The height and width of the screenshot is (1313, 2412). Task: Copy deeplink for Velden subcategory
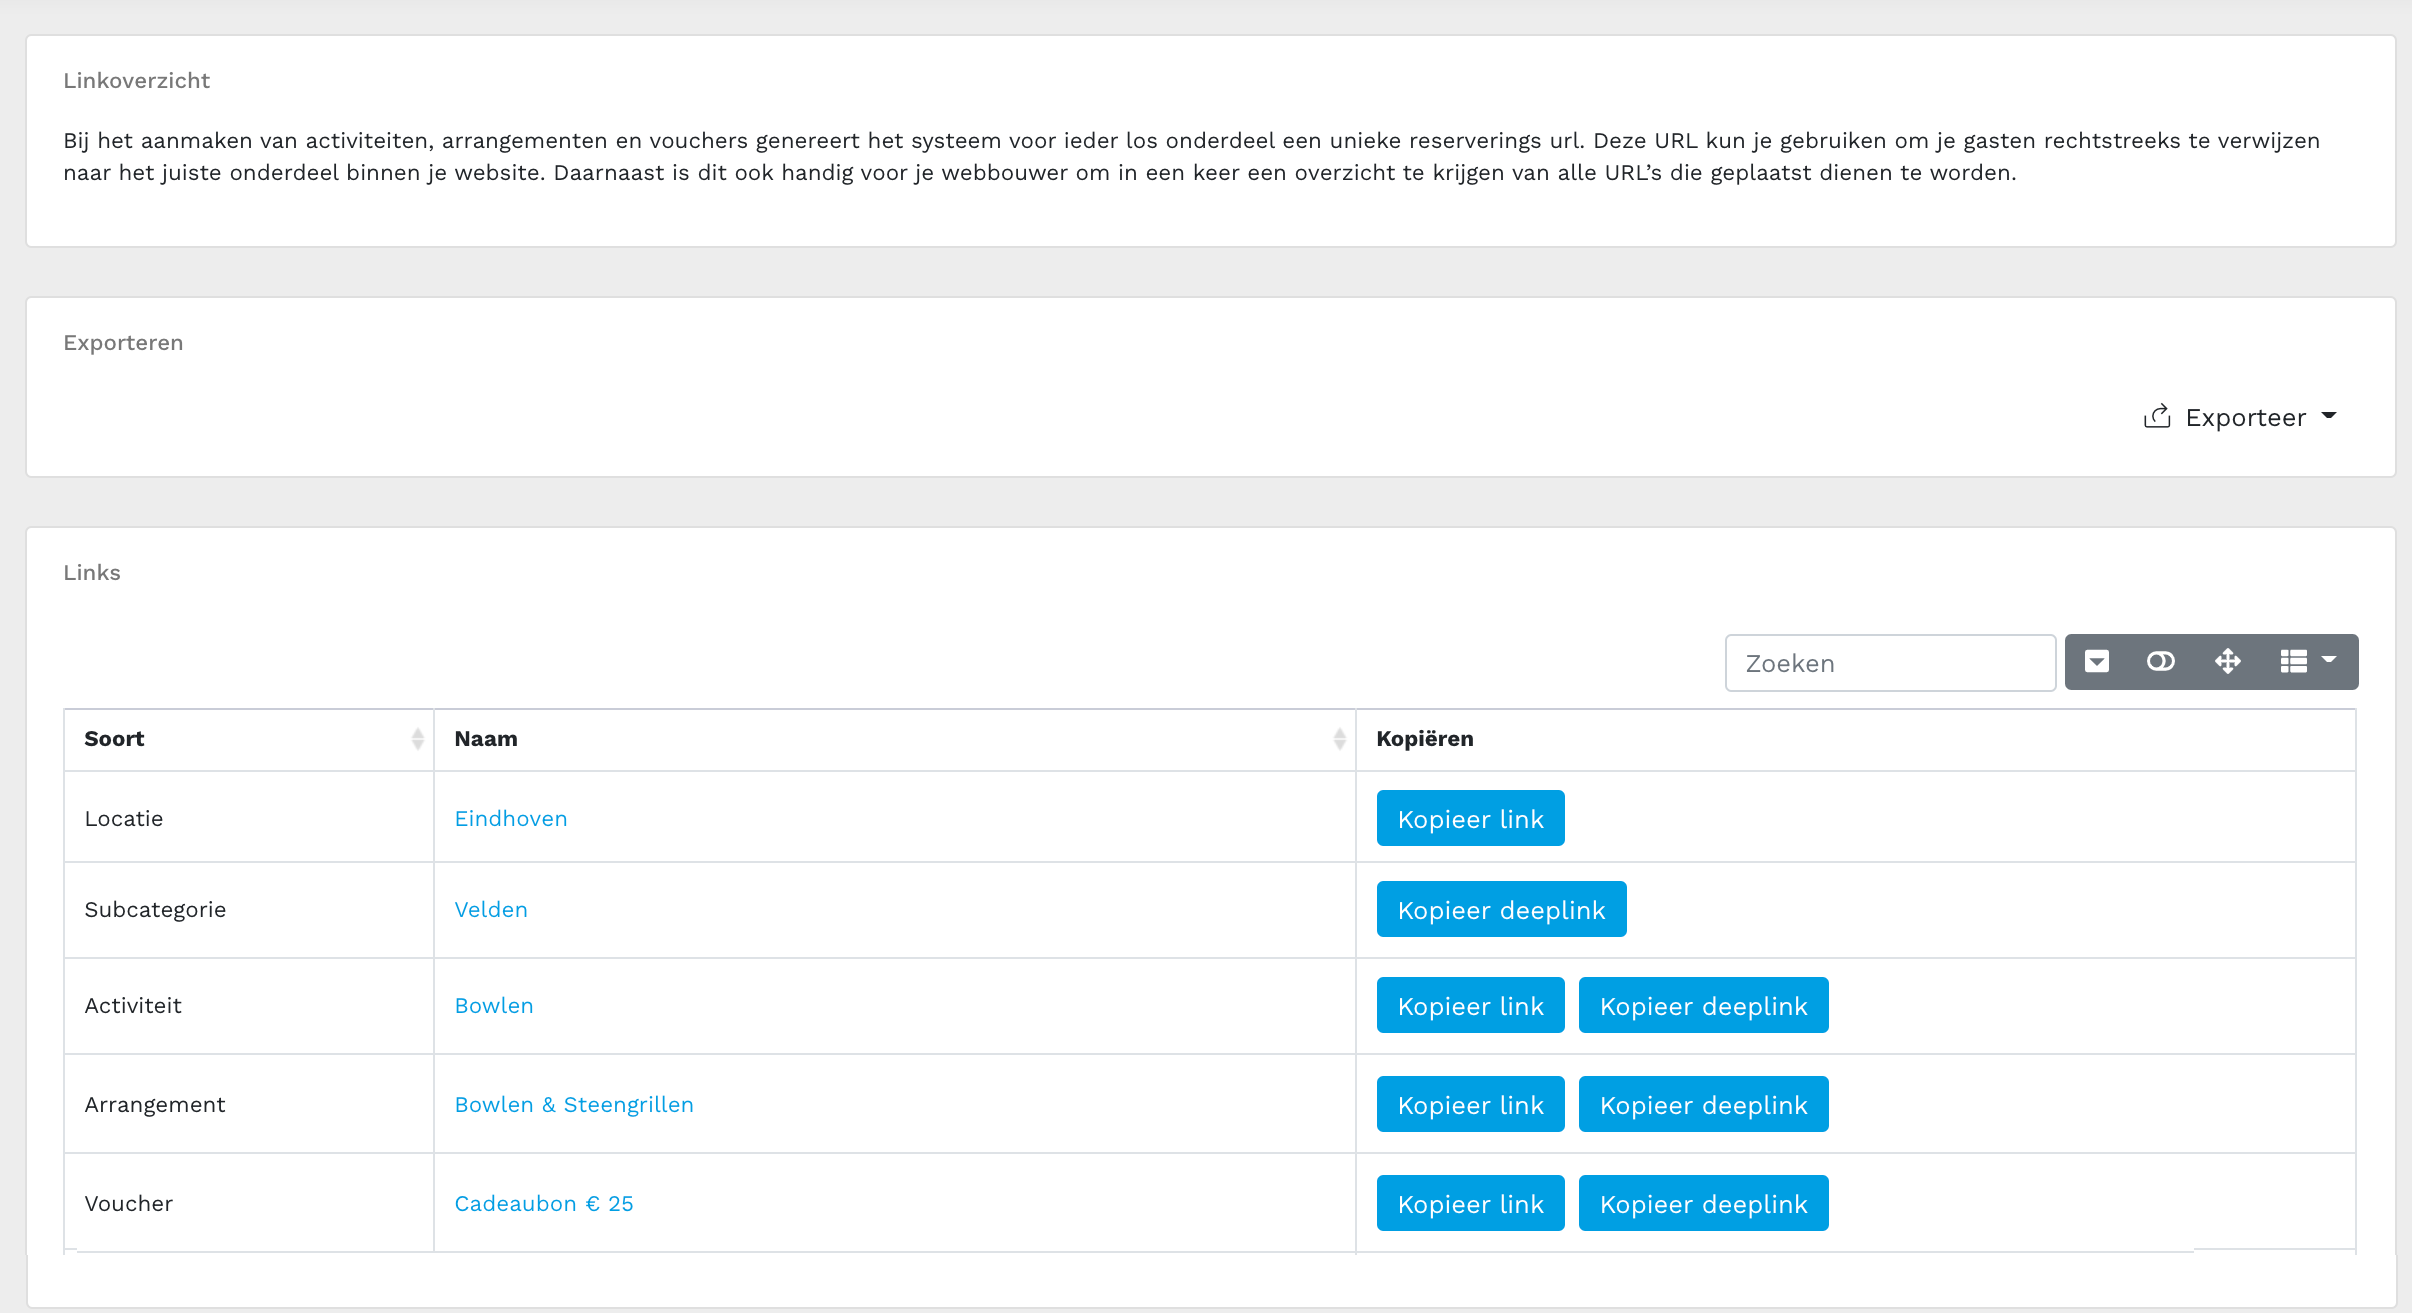coord(1501,910)
